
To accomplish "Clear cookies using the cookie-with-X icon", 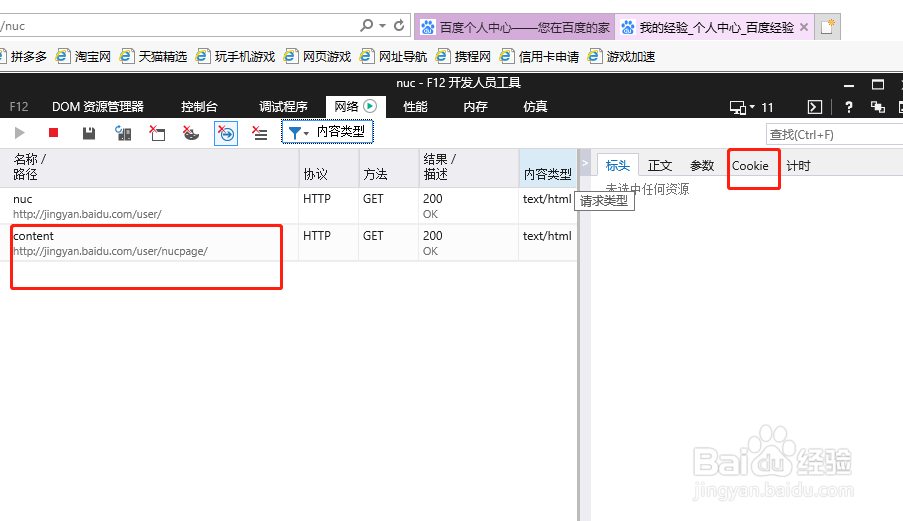I will (191, 134).
